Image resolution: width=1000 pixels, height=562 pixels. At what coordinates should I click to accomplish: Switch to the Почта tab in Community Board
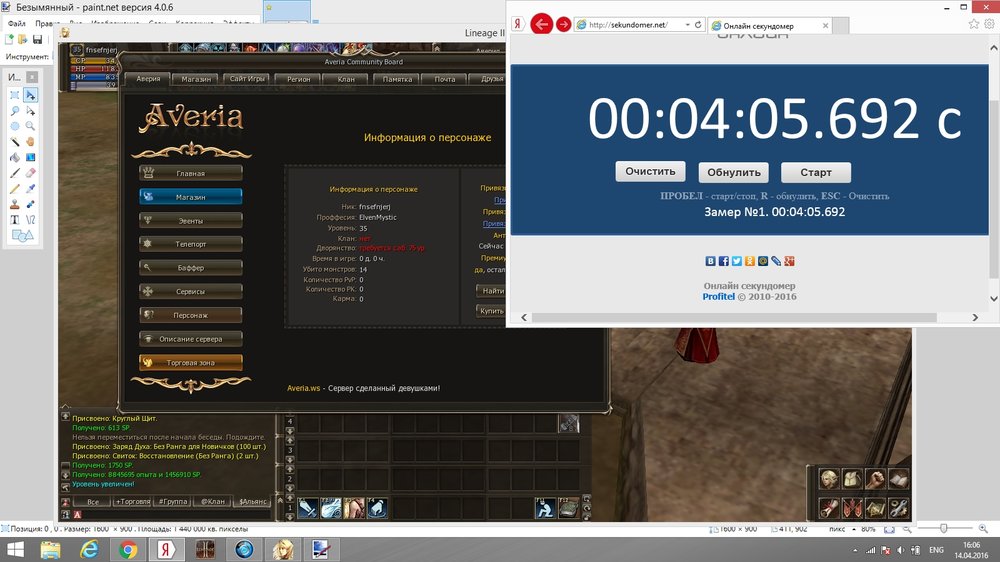[445, 79]
